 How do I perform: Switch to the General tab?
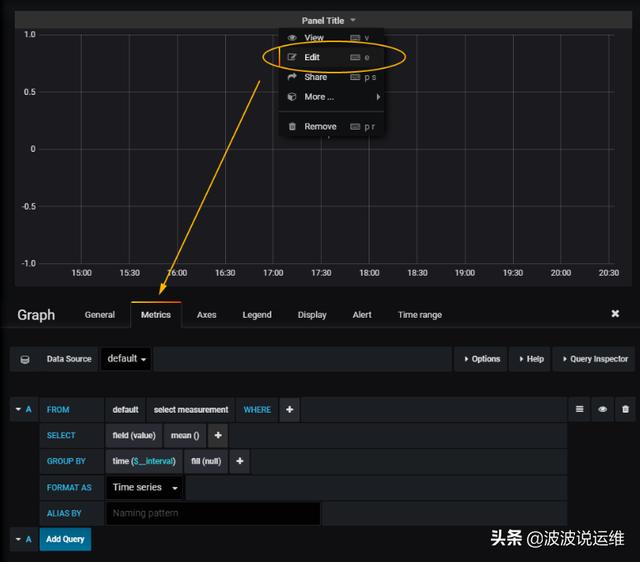click(x=100, y=315)
